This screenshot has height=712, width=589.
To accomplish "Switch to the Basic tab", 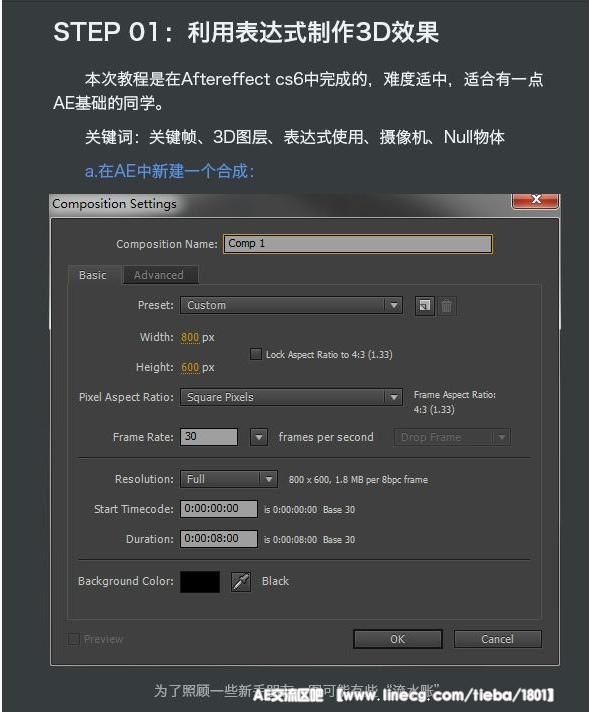I will (x=93, y=275).
